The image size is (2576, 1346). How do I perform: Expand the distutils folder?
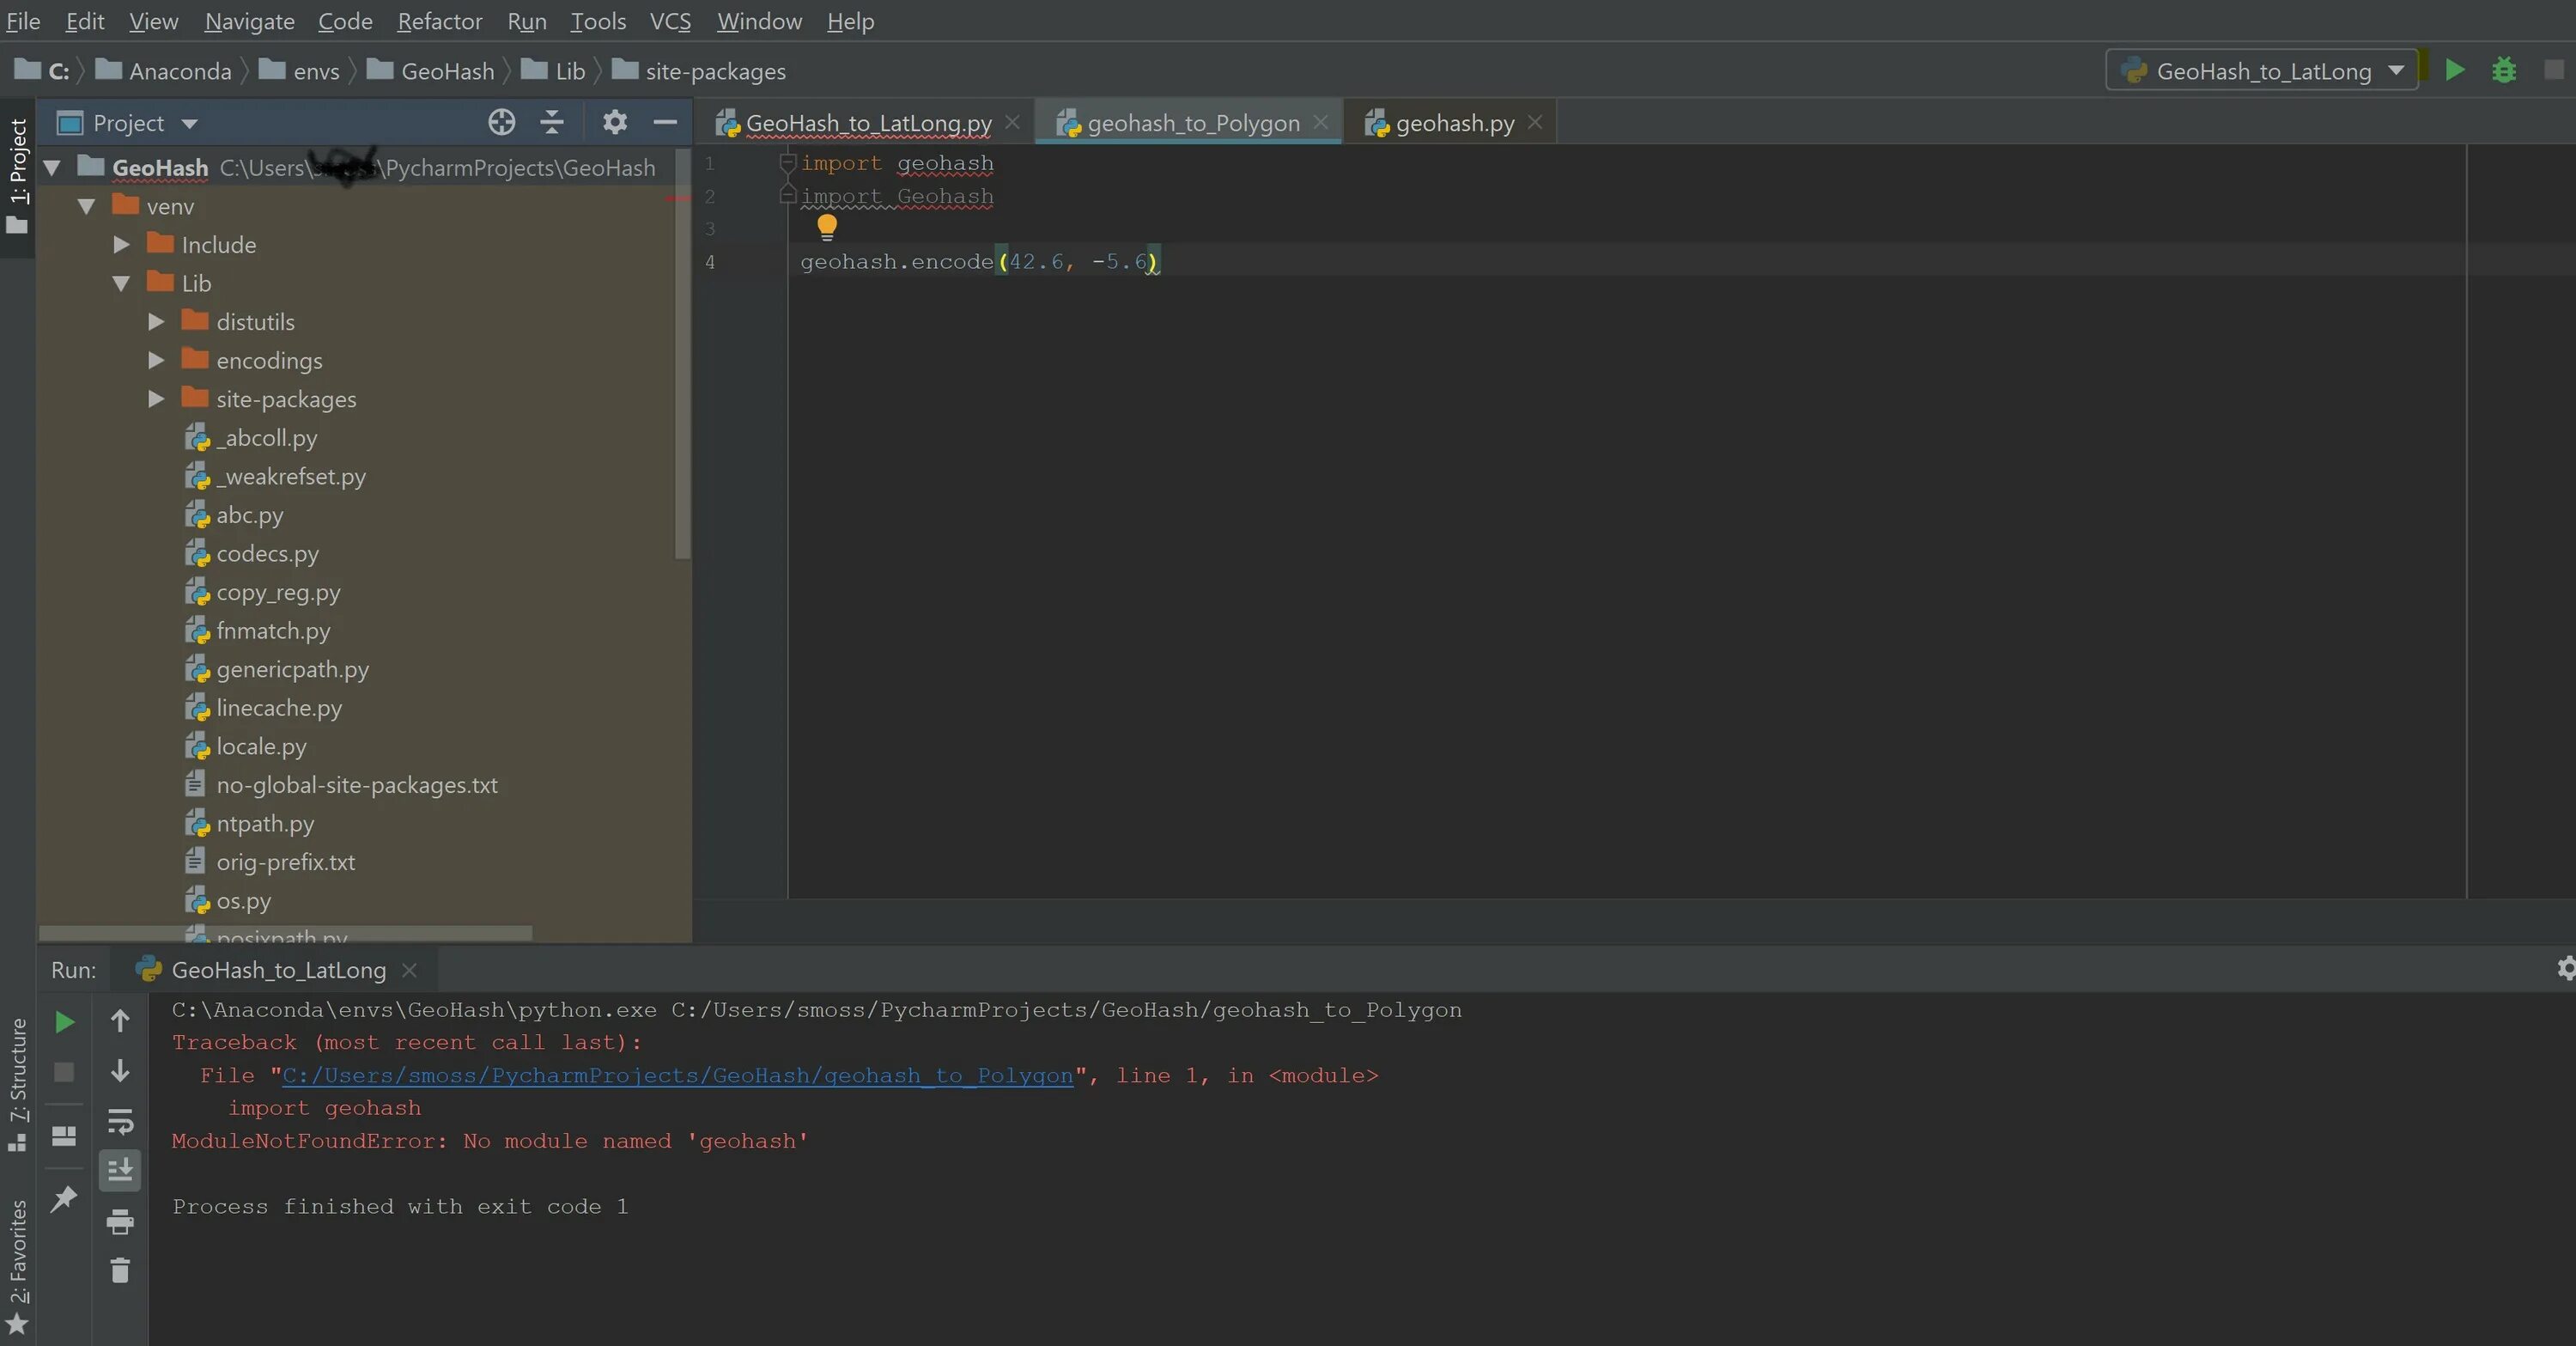(156, 322)
